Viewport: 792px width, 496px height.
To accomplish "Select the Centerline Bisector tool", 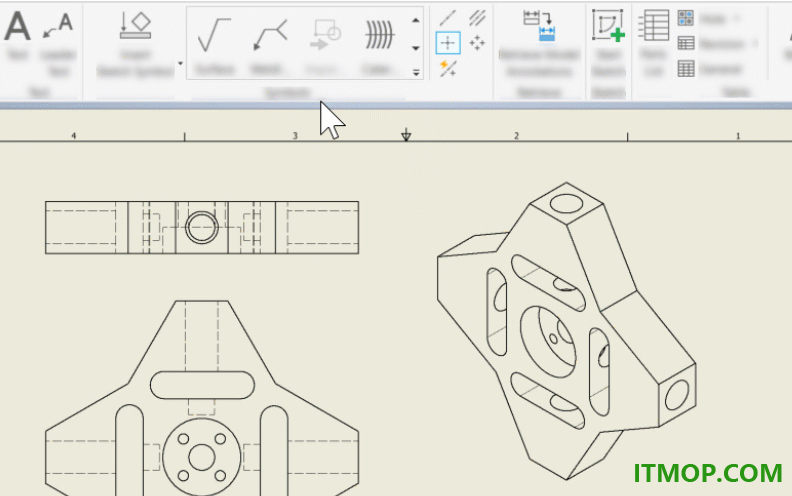I will point(477,18).
